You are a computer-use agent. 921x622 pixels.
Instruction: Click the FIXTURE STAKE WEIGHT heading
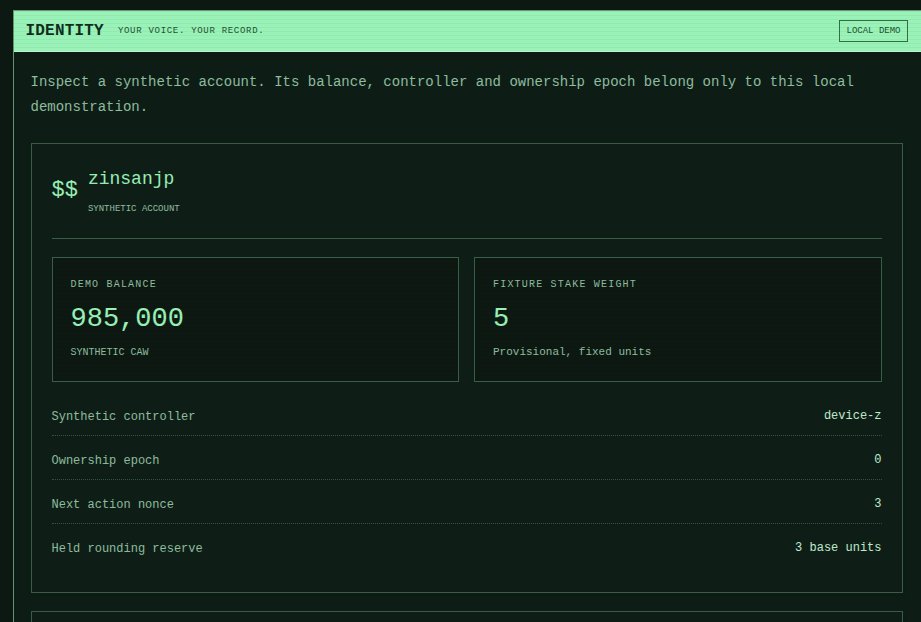(x=564, y=284)
